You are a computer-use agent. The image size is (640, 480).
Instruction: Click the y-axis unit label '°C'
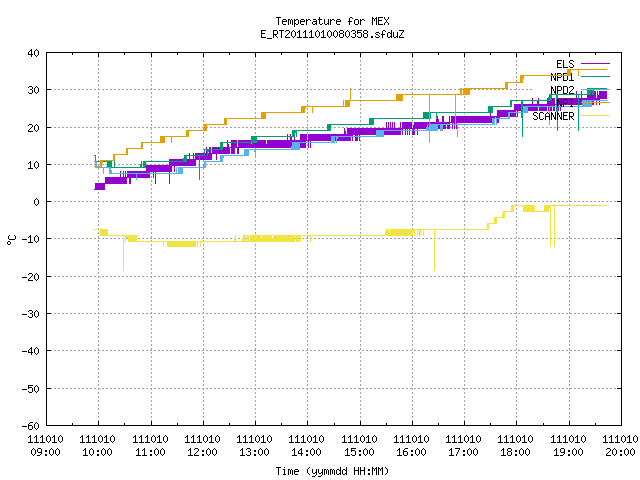(11, 240)
